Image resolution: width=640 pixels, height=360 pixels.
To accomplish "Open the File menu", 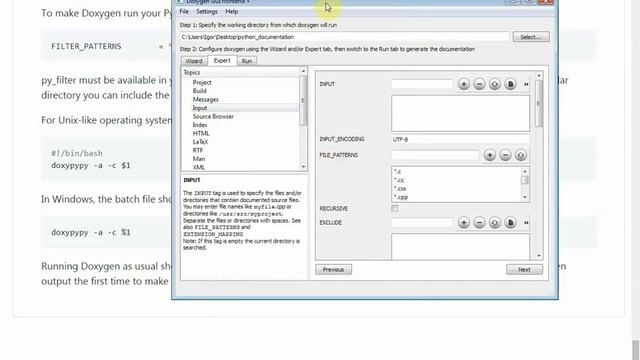I will click(184, 11).
